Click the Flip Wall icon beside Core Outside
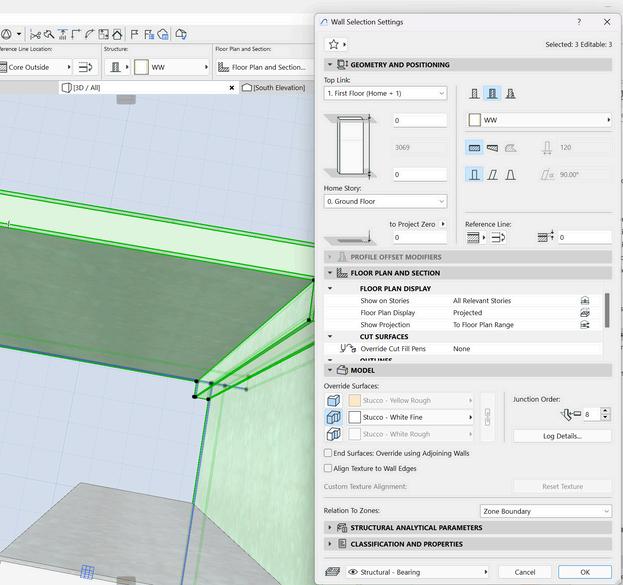The height and width of the screenshot is (585, 623). click(85, 67)
